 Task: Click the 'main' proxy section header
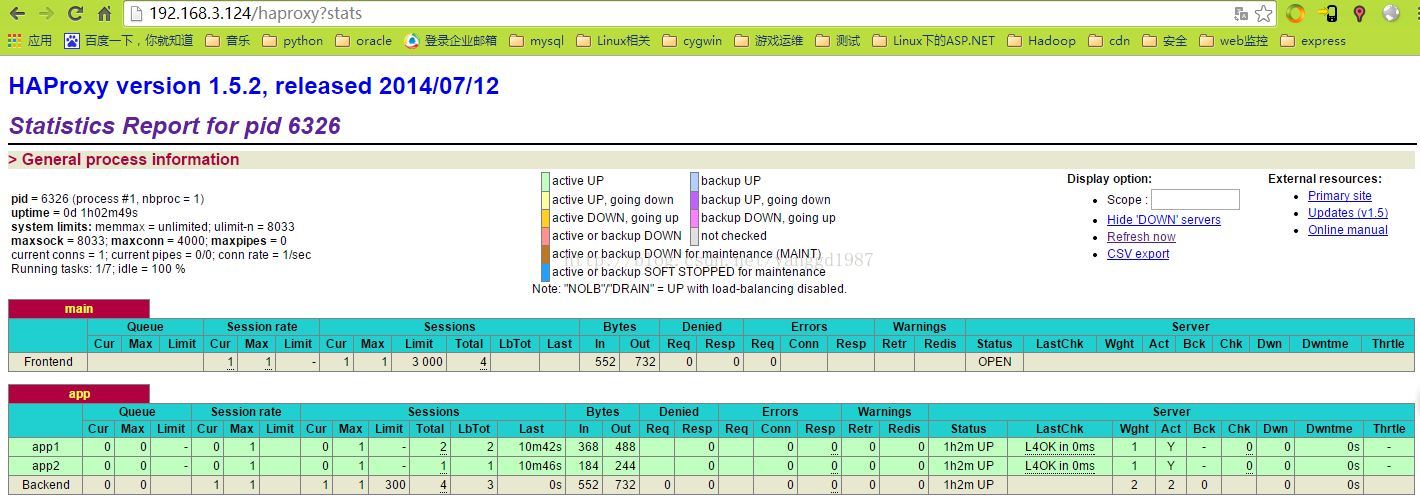tap(79, 309)
